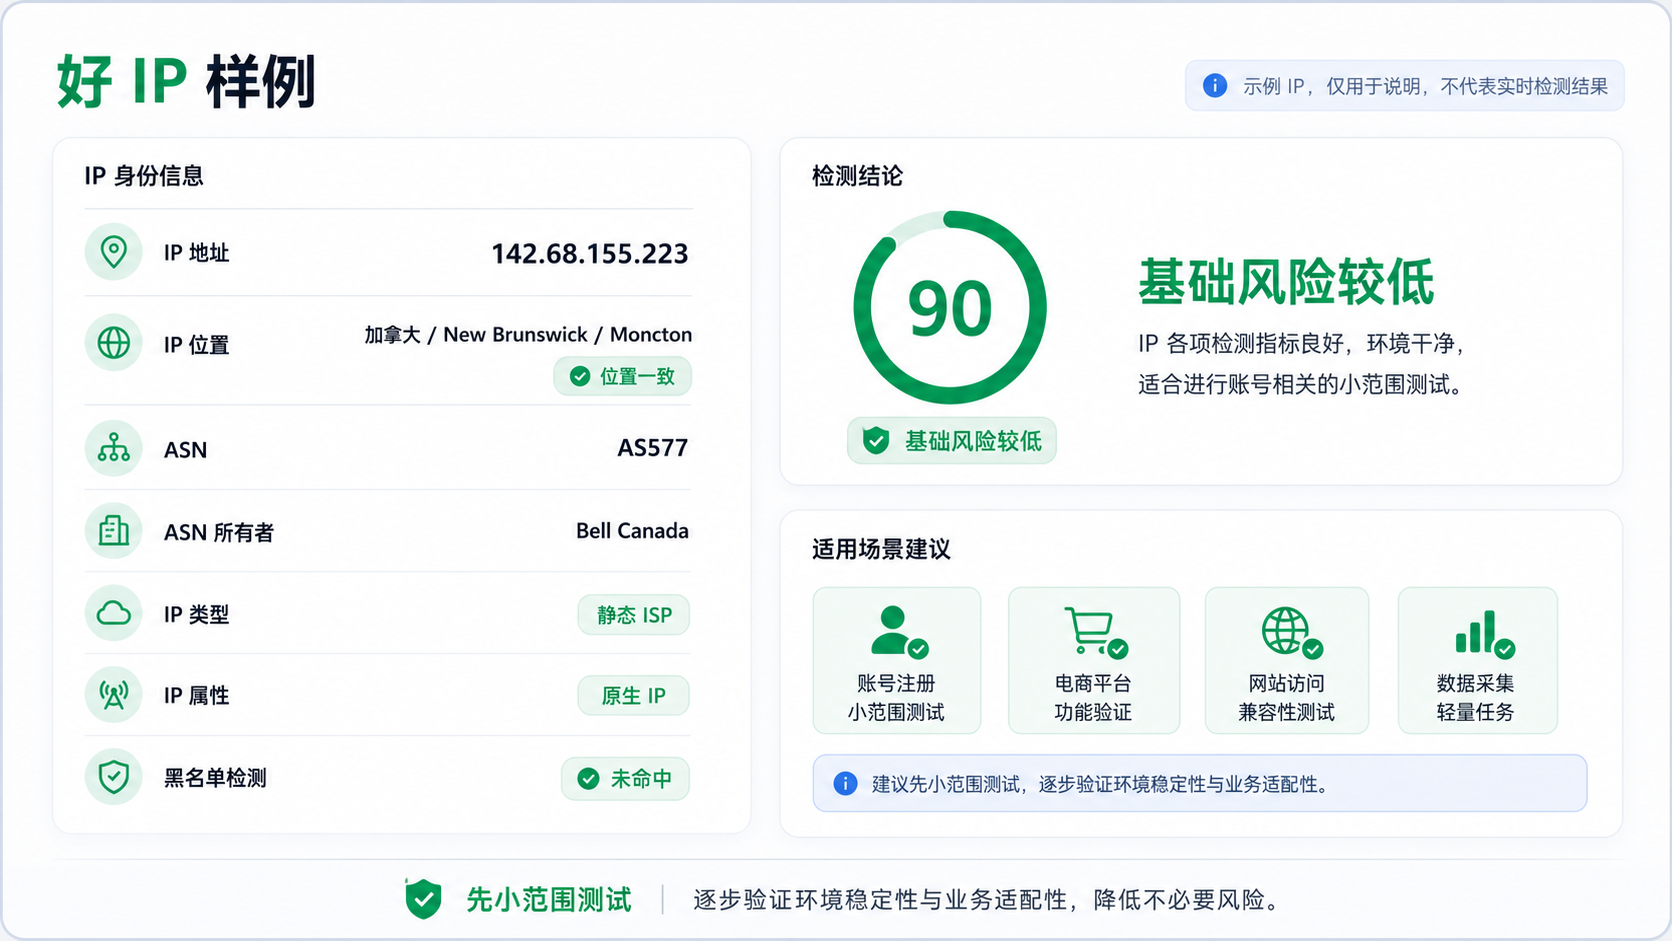
Task: Click the large 基础风险较低 headline
Action: [x=1286, y=282]
